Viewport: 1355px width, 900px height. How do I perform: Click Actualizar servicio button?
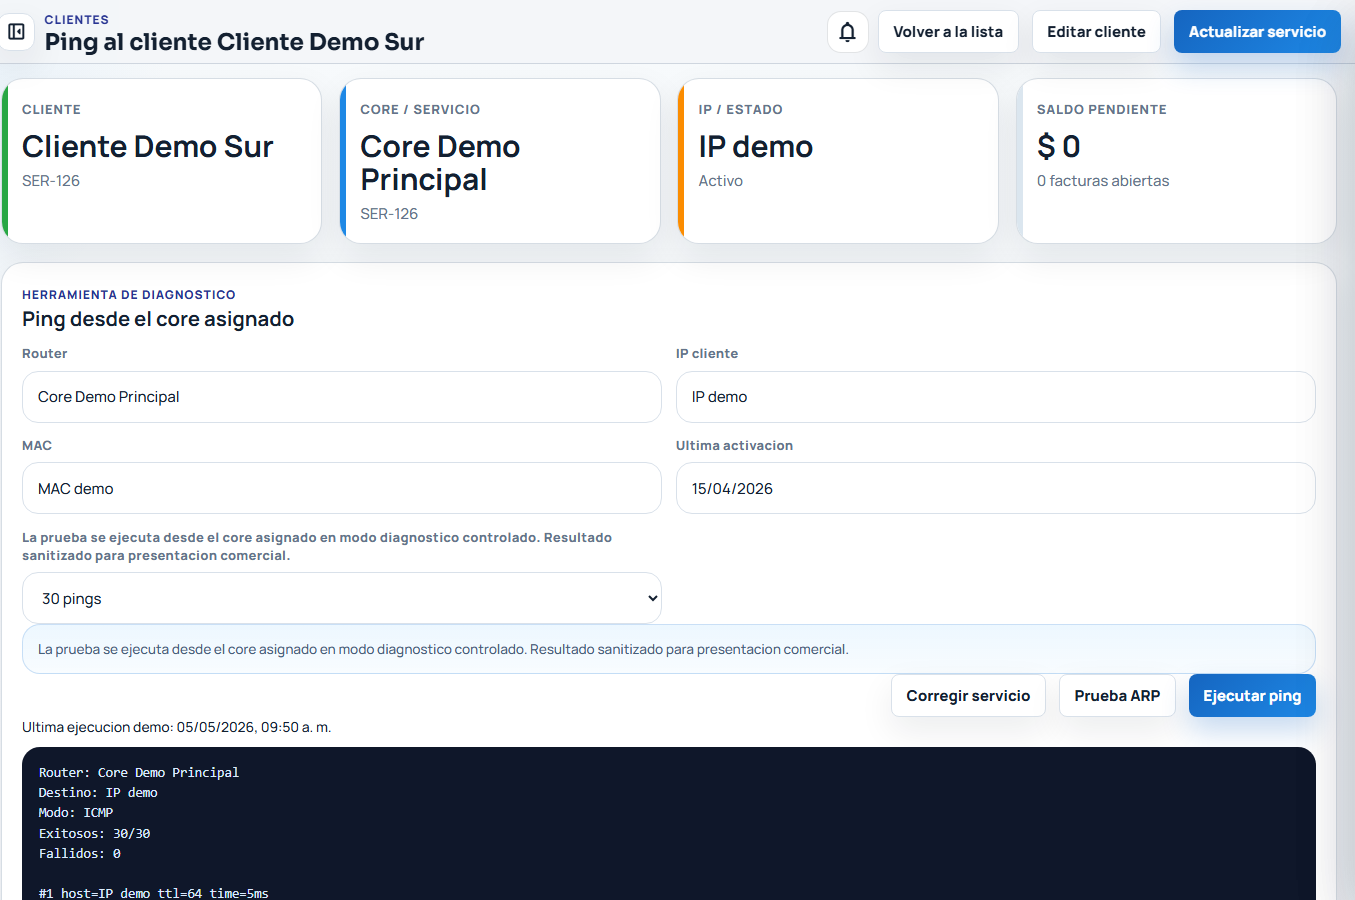pyautogui.click(x=1257, y=32)
